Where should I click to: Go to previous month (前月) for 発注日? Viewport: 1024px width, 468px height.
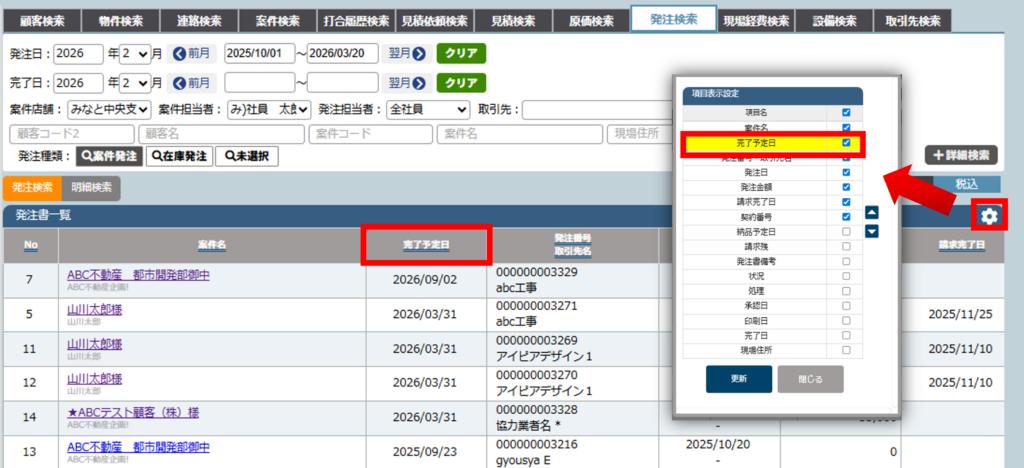pos(191,54)
